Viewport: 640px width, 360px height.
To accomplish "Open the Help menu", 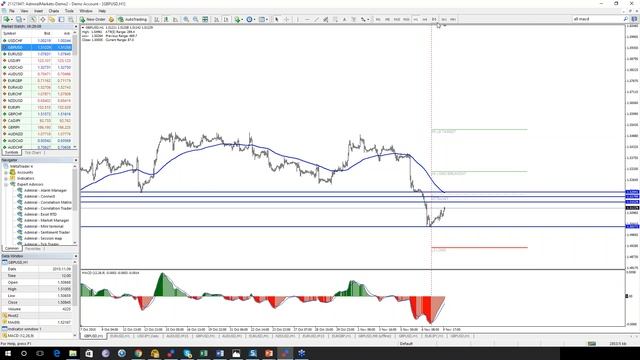I will pos(102,11).
